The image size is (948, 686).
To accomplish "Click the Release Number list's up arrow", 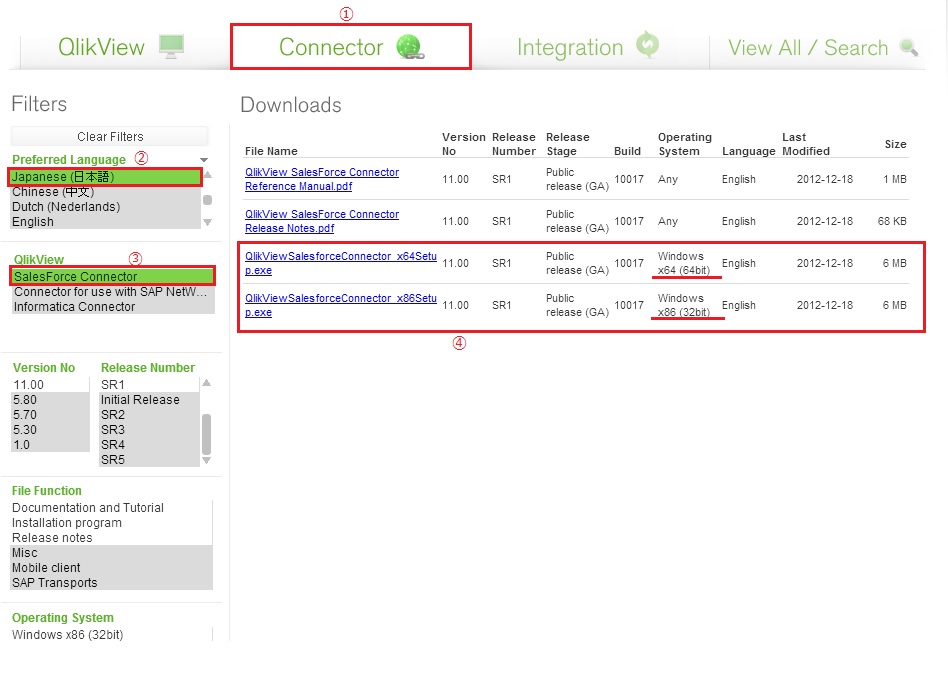I will click(207, 383).
